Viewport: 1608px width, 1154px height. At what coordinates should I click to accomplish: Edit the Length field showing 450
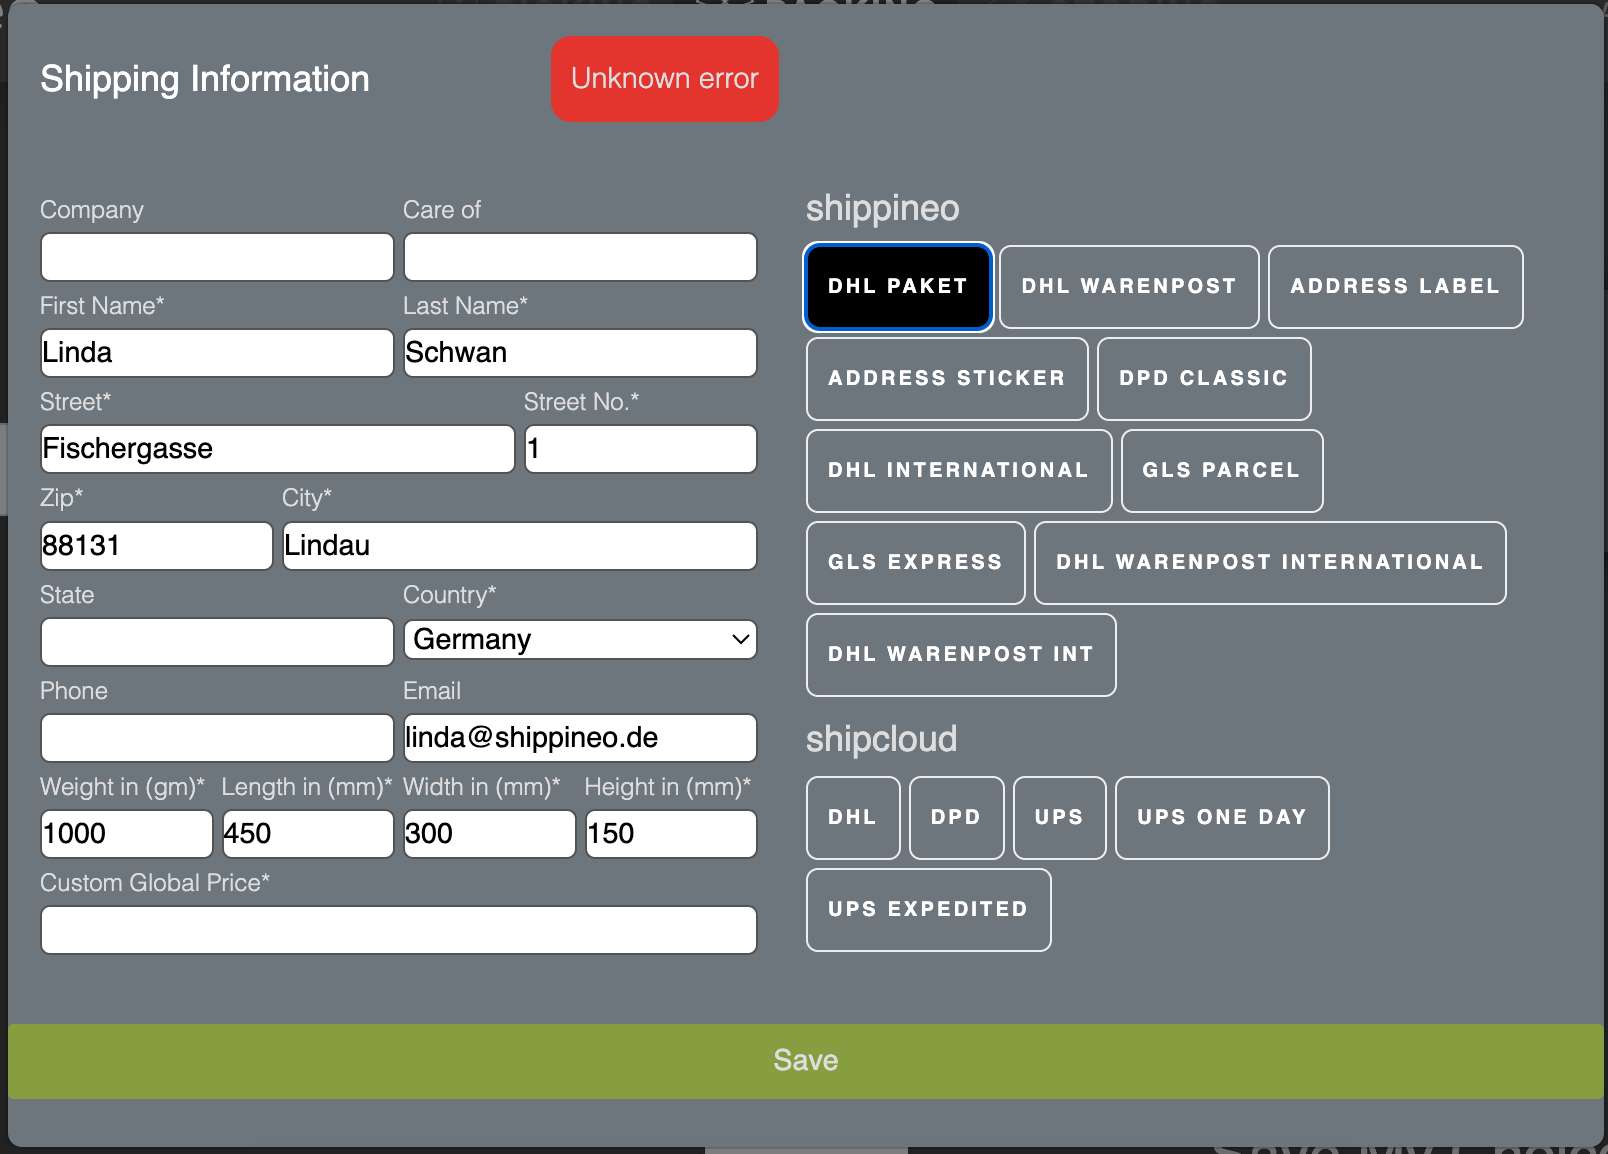click(x=308, y=834)
